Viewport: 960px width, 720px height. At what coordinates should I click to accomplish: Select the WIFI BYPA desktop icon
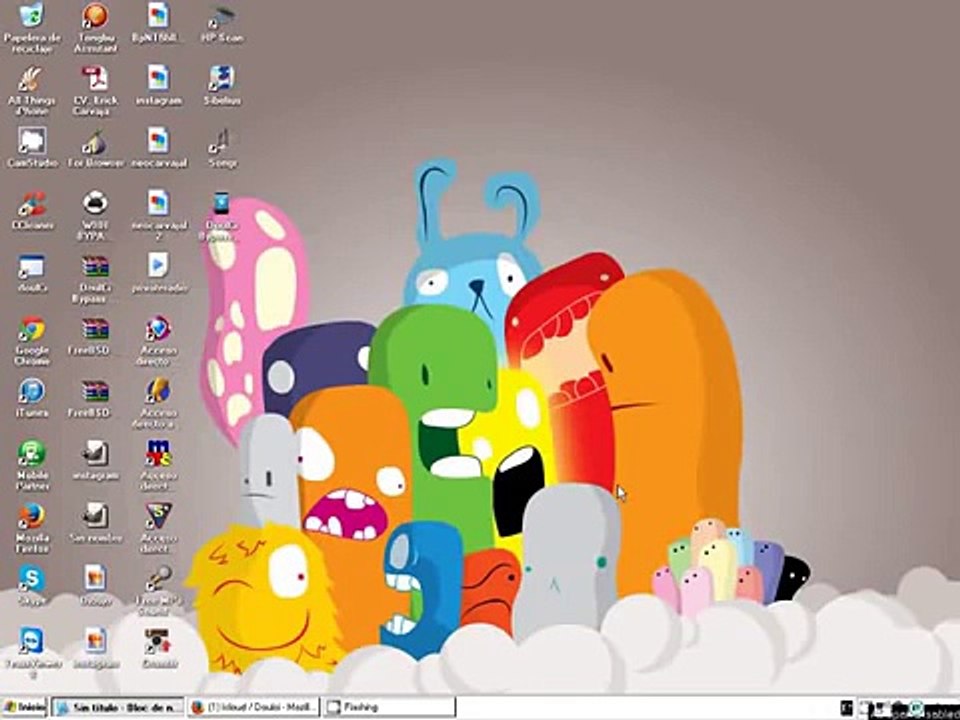click(x=96, y=216)
